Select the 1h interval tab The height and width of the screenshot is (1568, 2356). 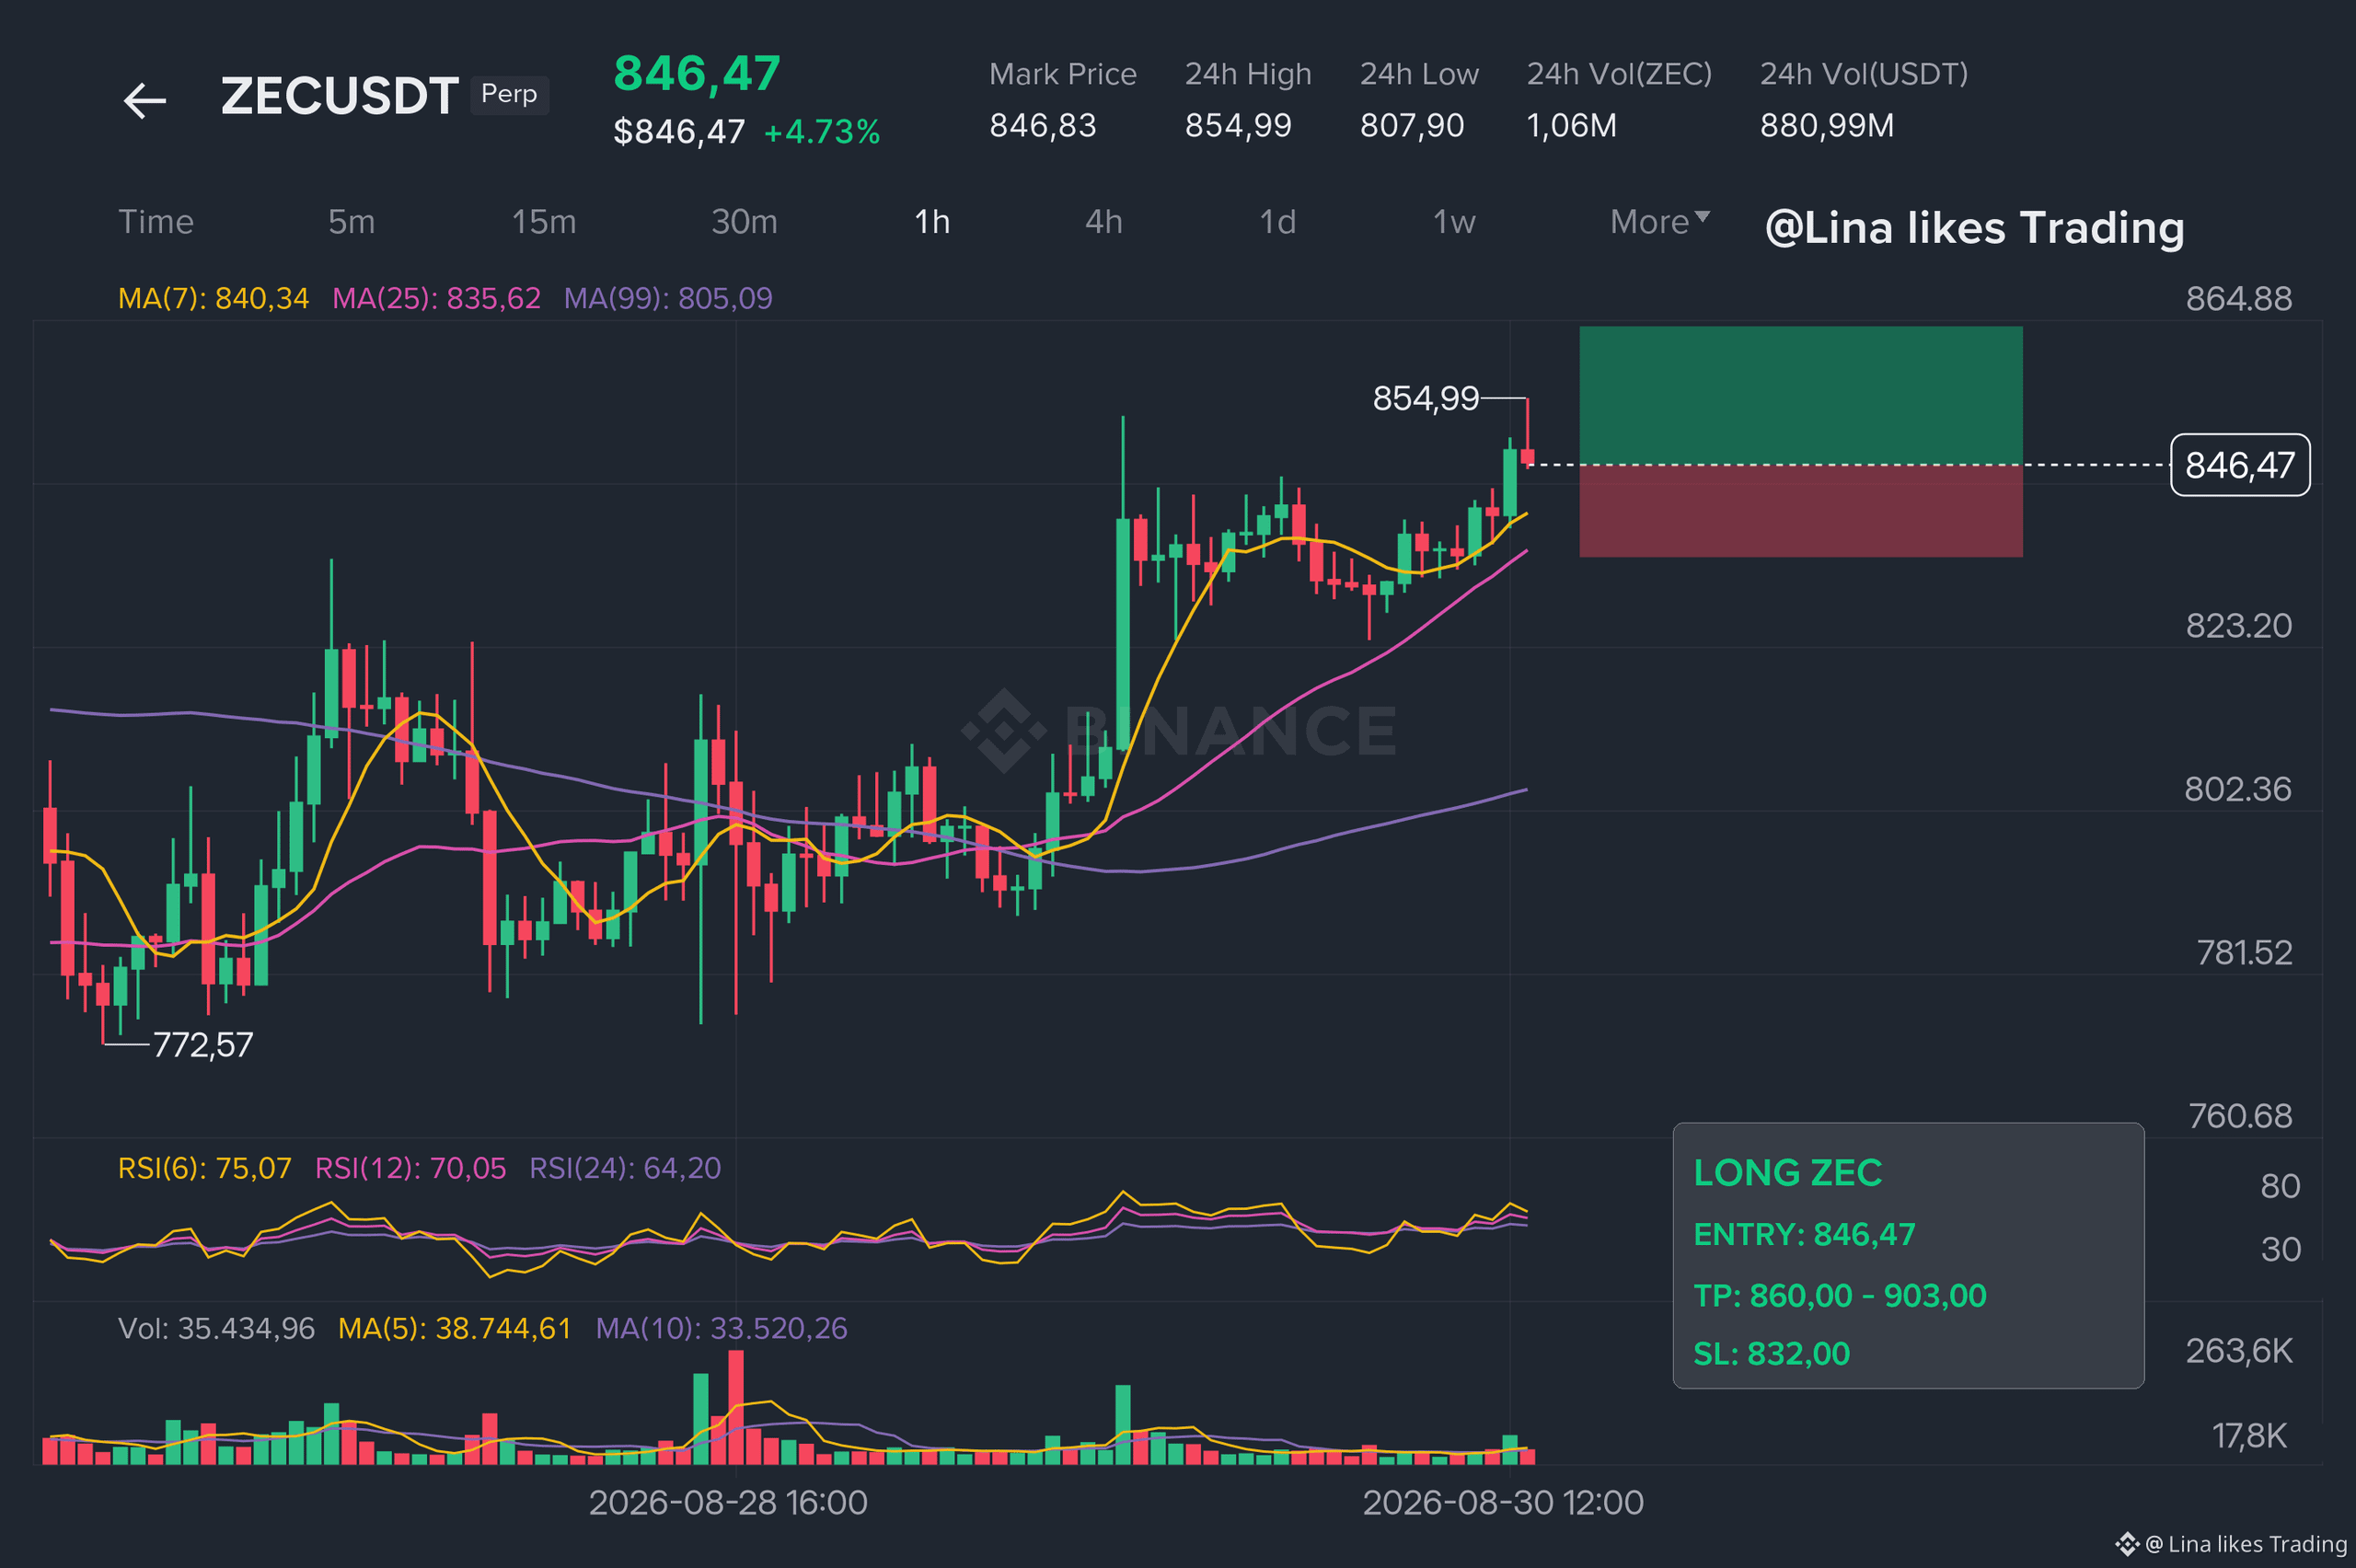(x=932, y=222)
